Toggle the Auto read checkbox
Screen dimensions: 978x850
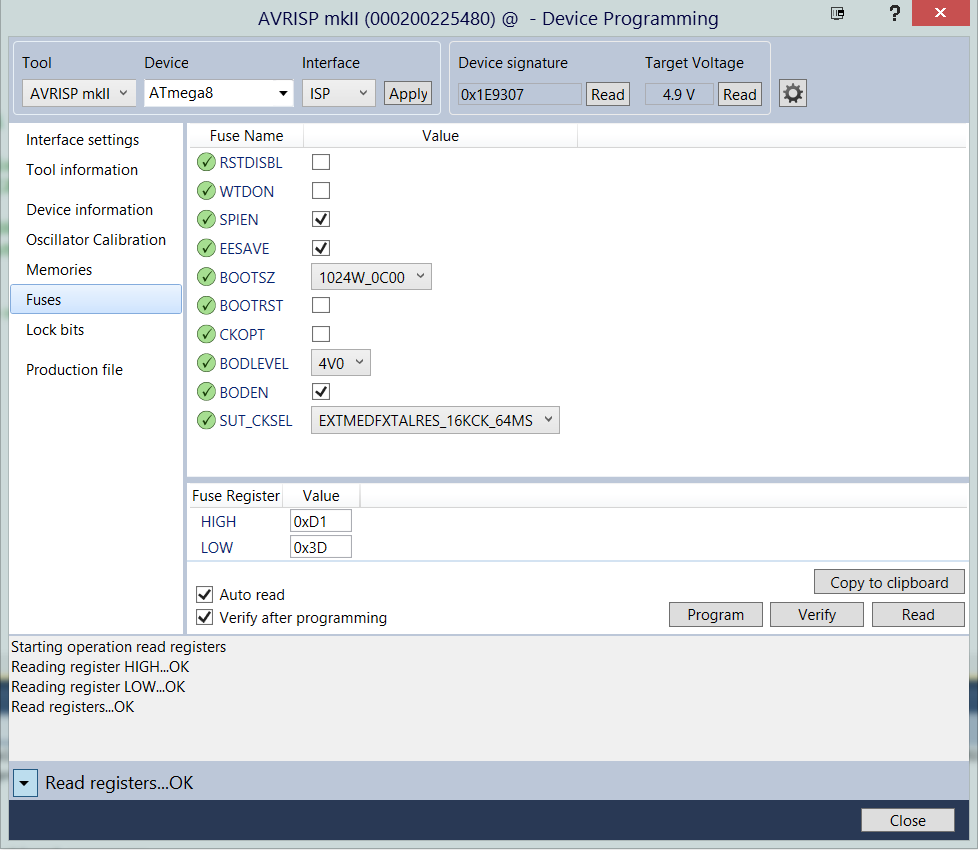(x=205, y=594)
